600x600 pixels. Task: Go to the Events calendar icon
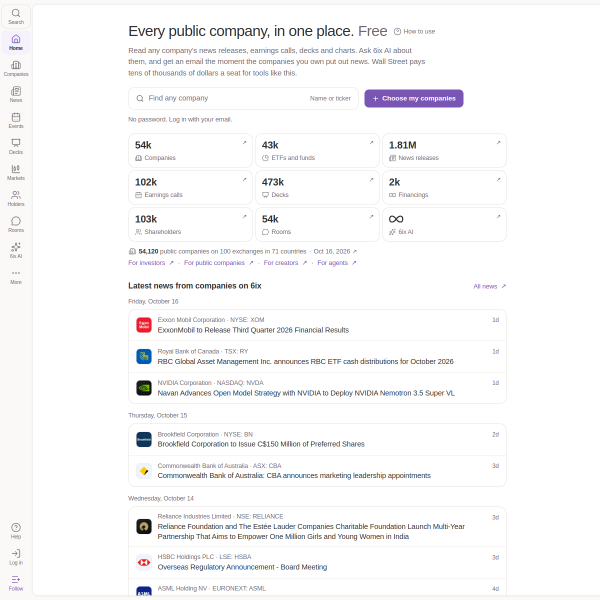[x=16, y=121]
